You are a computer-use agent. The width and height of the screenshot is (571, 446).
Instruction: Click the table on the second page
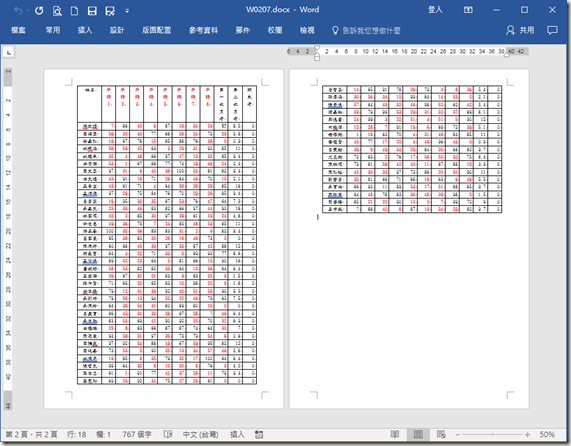pos(412,149)
